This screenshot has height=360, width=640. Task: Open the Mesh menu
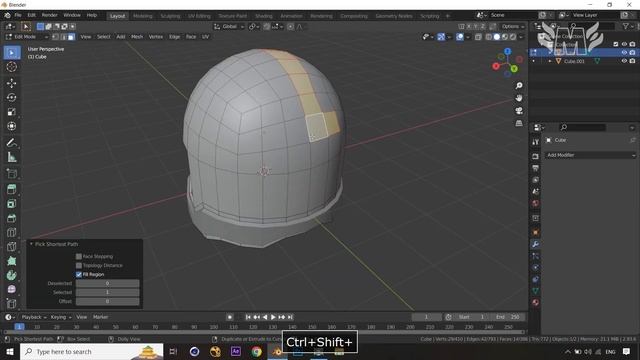(x=137, y=37)
